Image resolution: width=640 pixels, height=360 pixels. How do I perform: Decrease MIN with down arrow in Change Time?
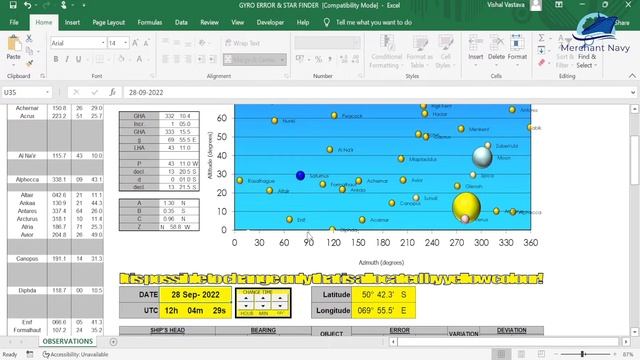tap(263, 305)
